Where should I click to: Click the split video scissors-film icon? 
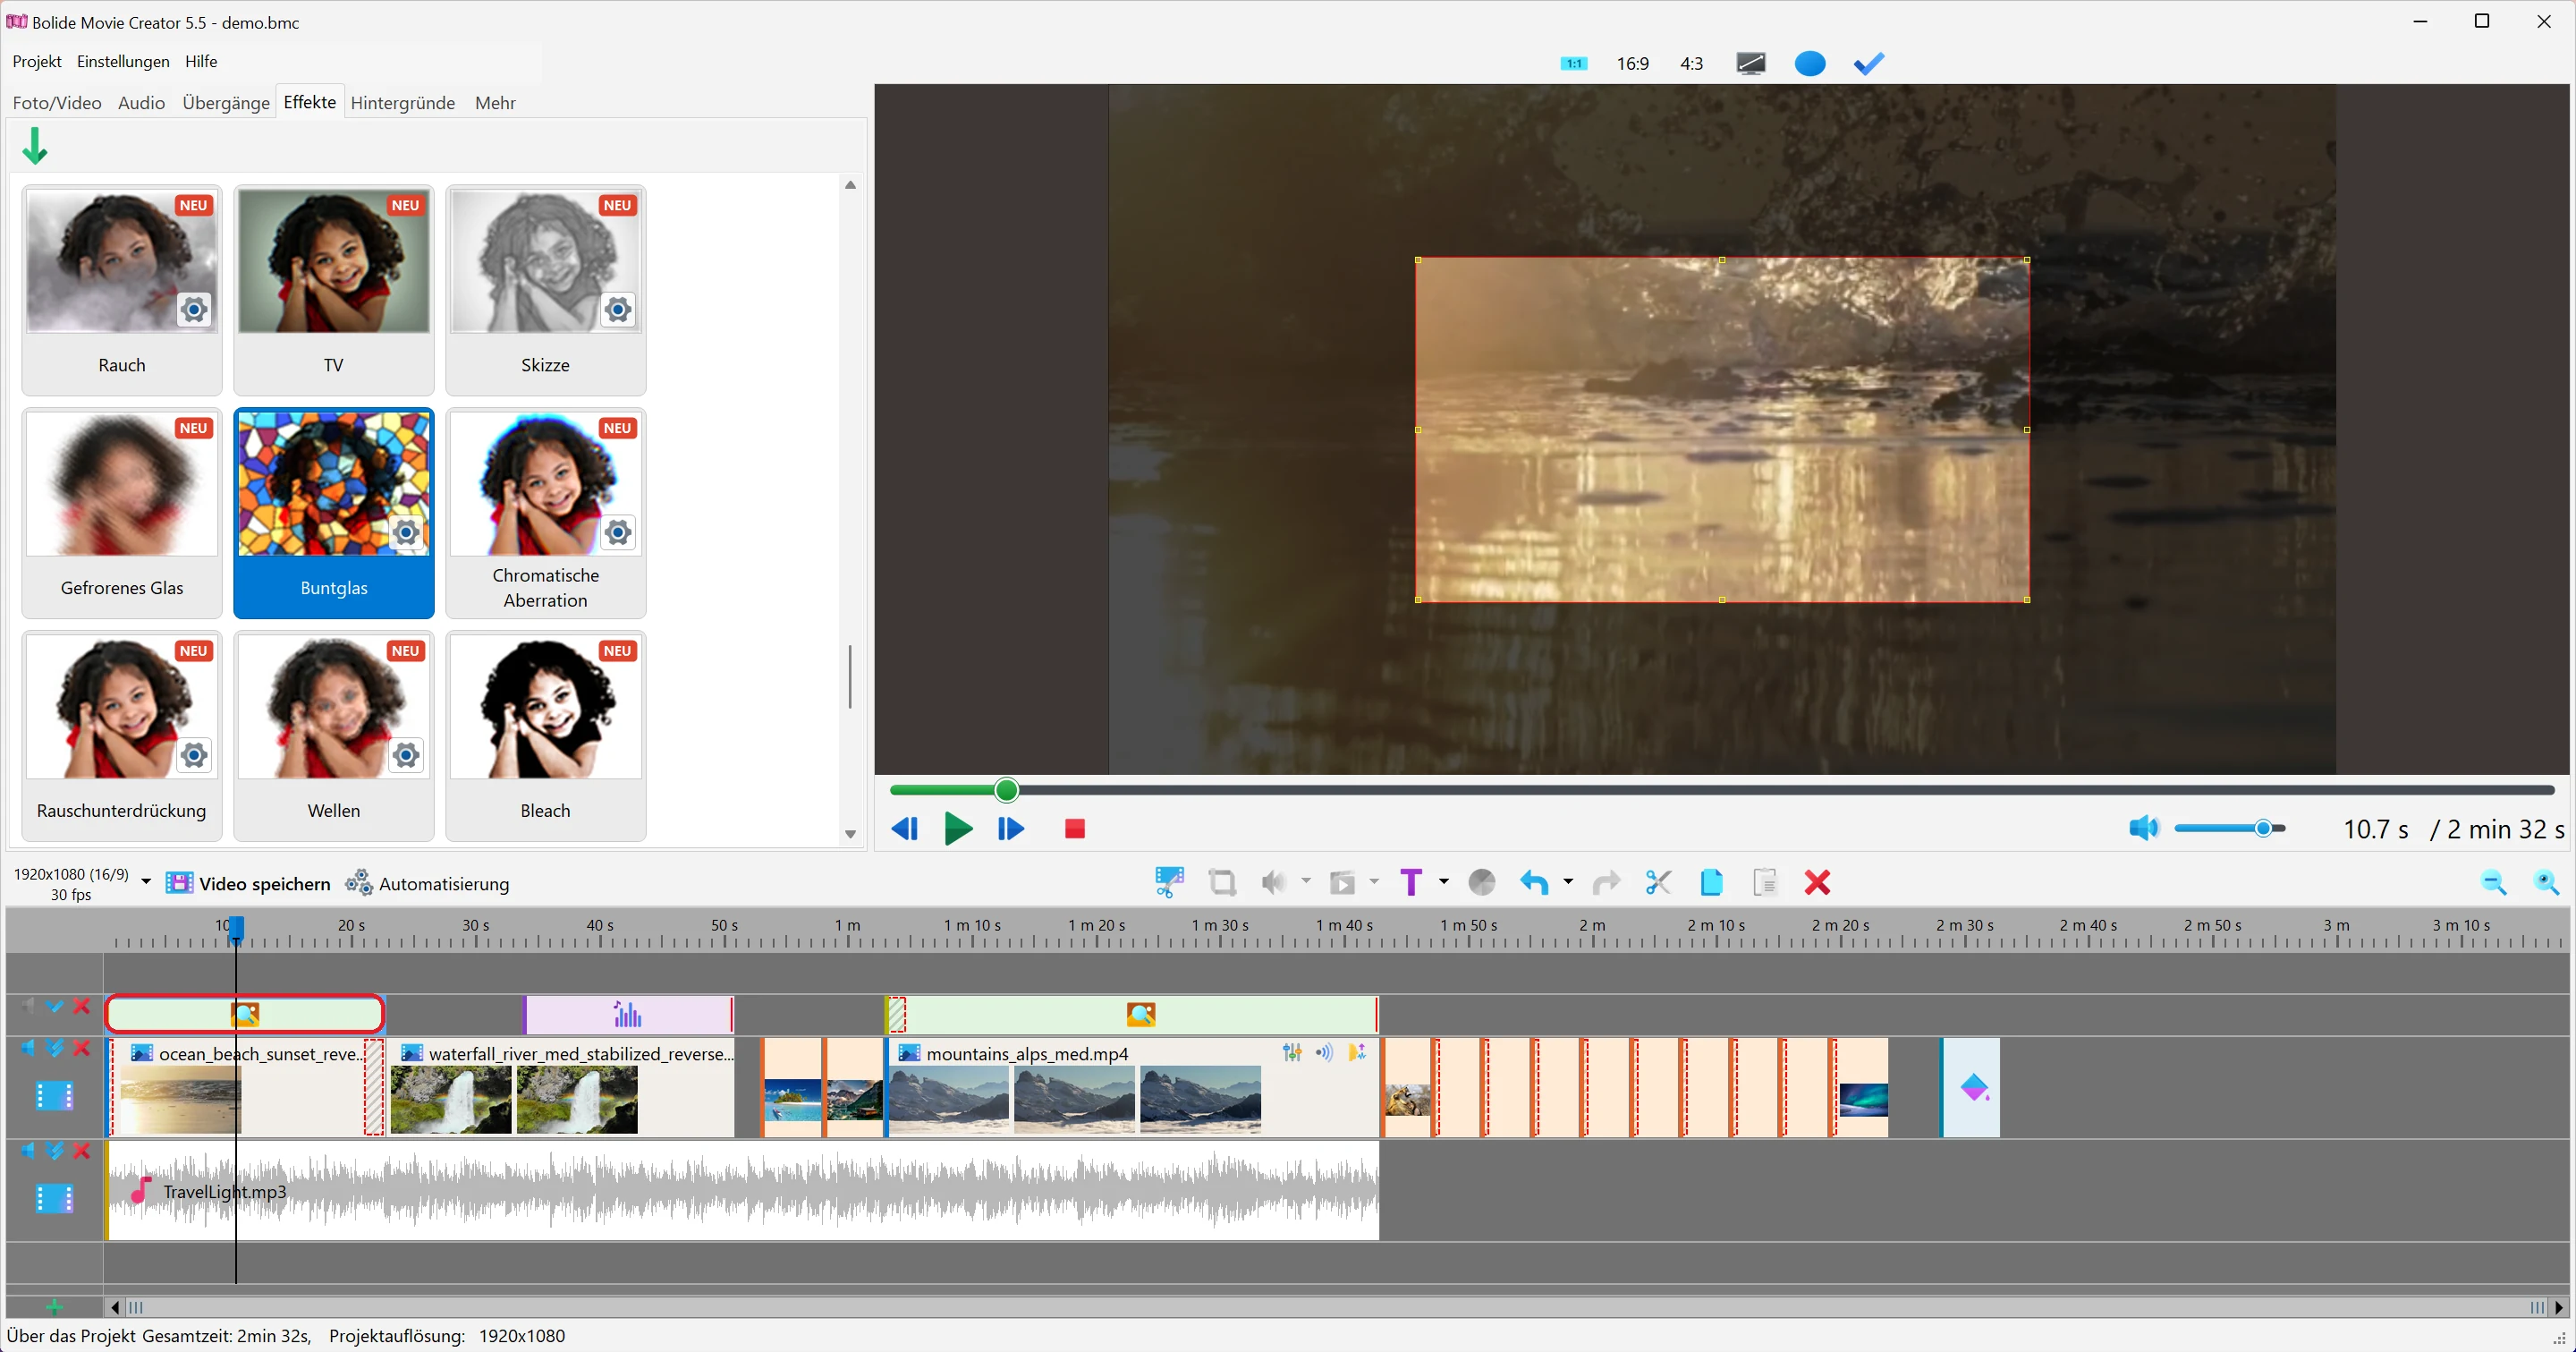pyautogui.click(x=1169, y=882)
